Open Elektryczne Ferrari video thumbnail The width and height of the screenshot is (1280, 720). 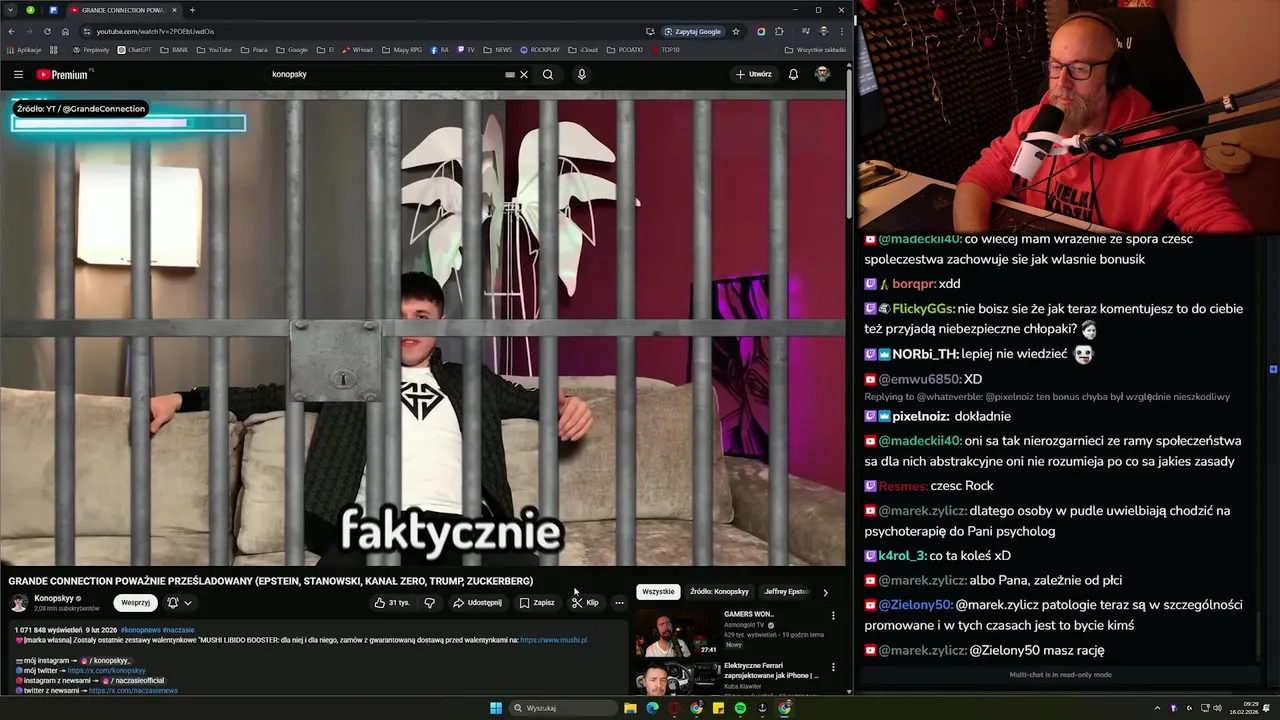678,677
